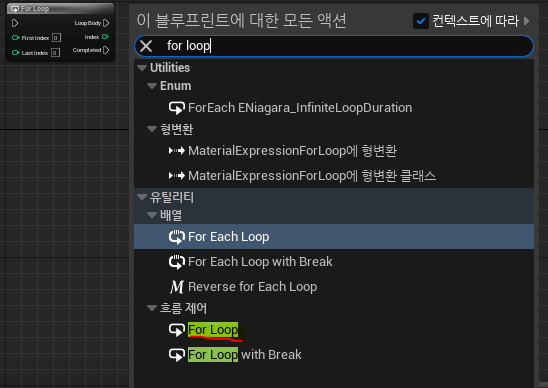
Task: Click the node's input execution pin
Action: point(15,23)
